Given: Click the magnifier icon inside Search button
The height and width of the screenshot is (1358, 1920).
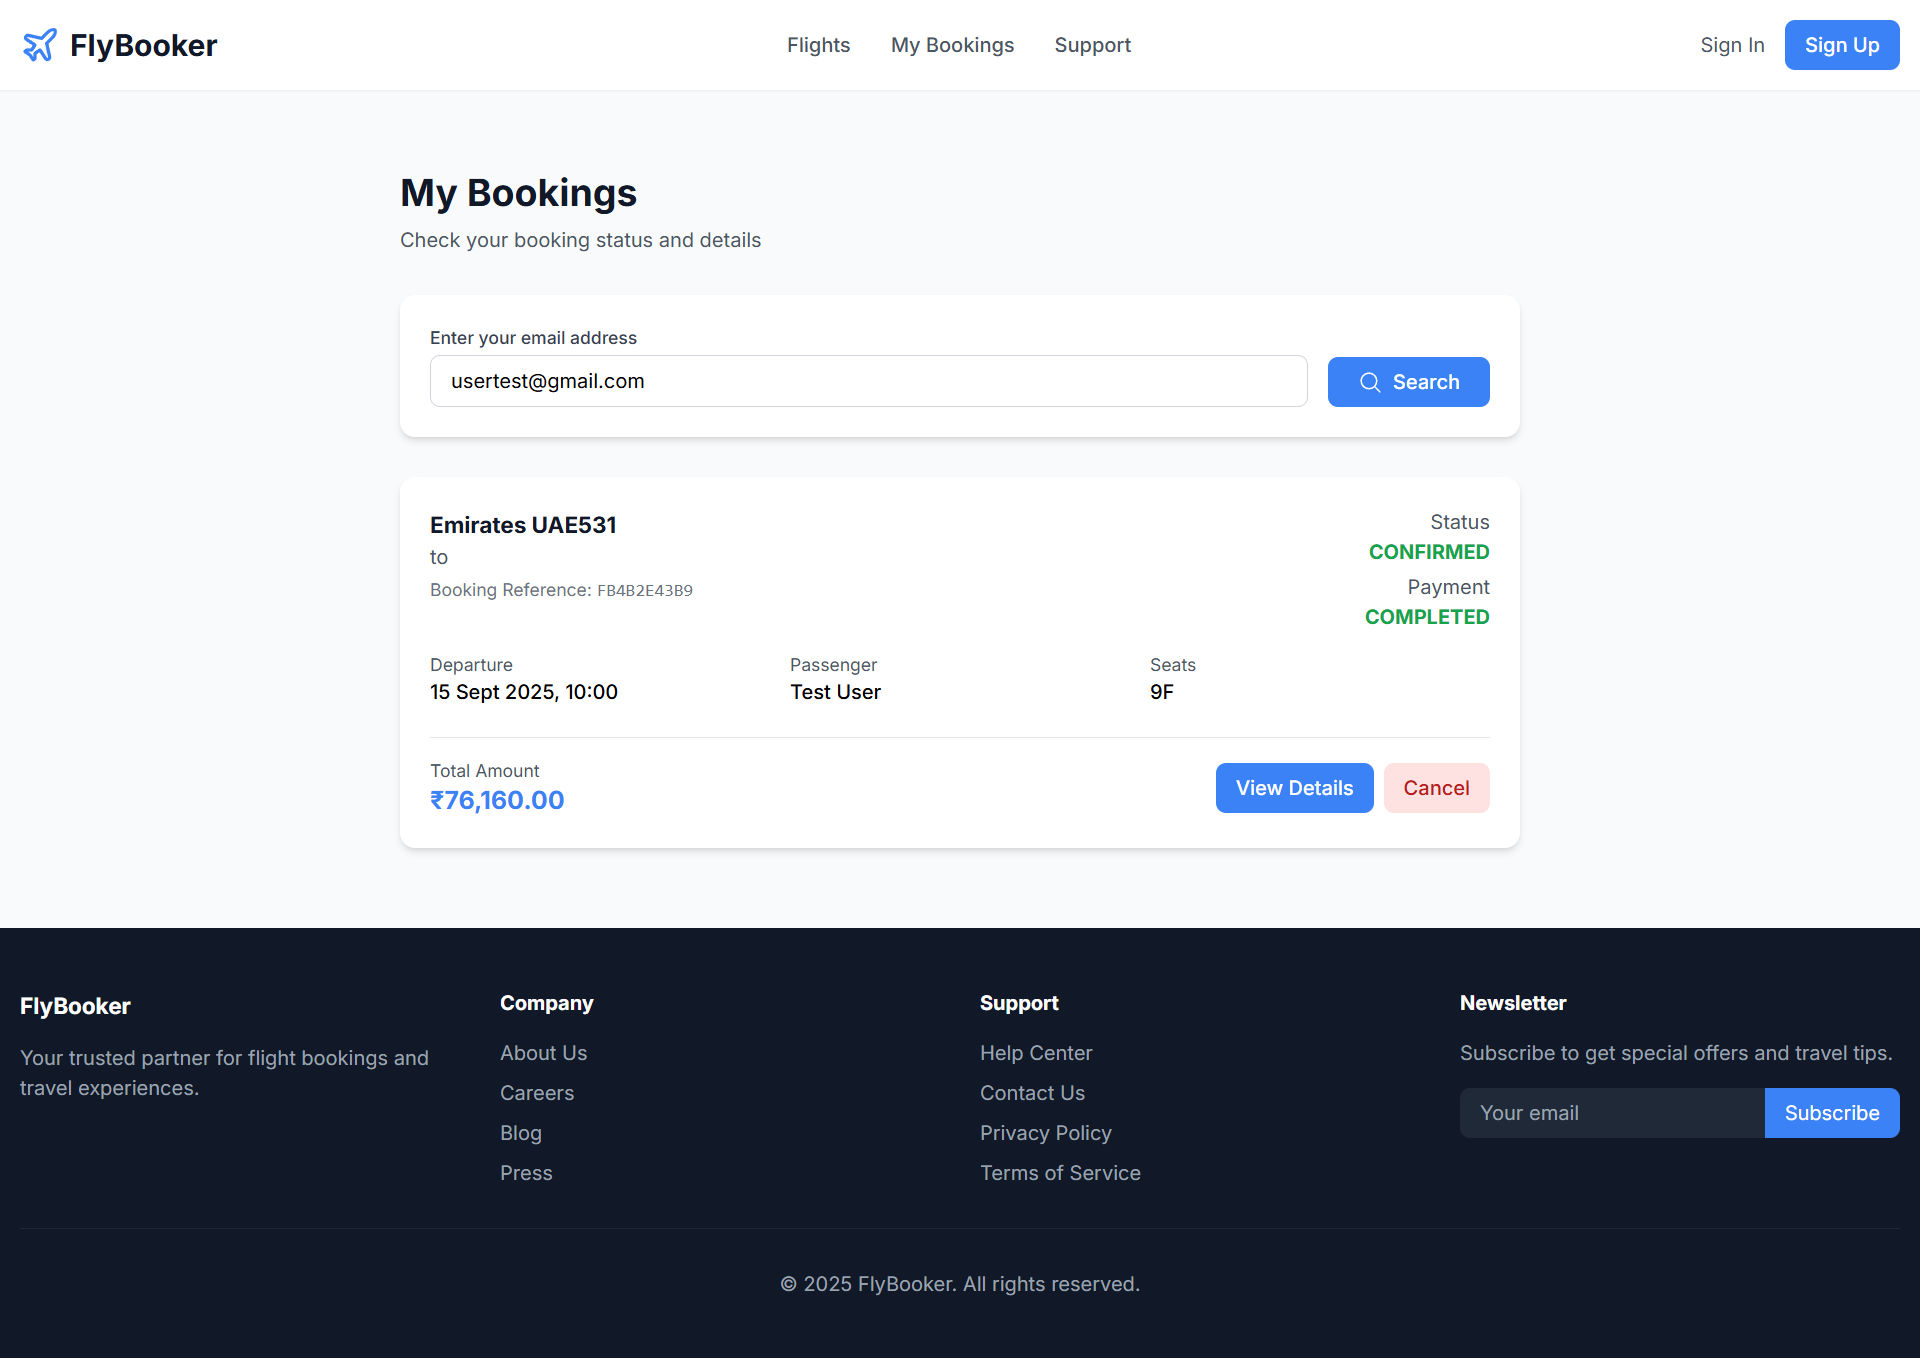Looking at the screenshot, I should coord(1370,382).
